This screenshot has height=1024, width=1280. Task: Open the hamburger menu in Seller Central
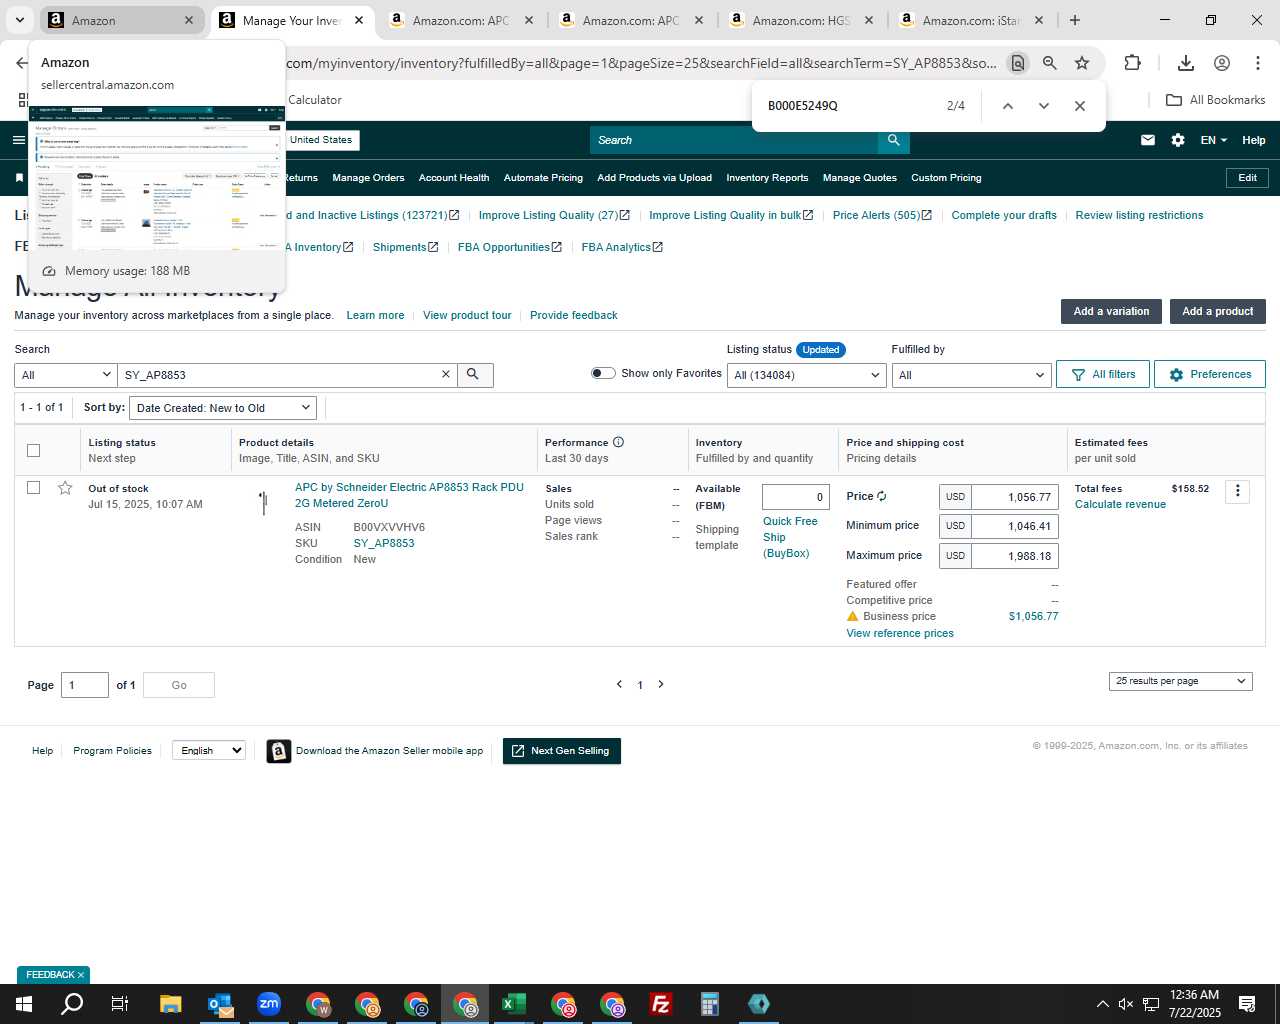click(x=19, y=140)
